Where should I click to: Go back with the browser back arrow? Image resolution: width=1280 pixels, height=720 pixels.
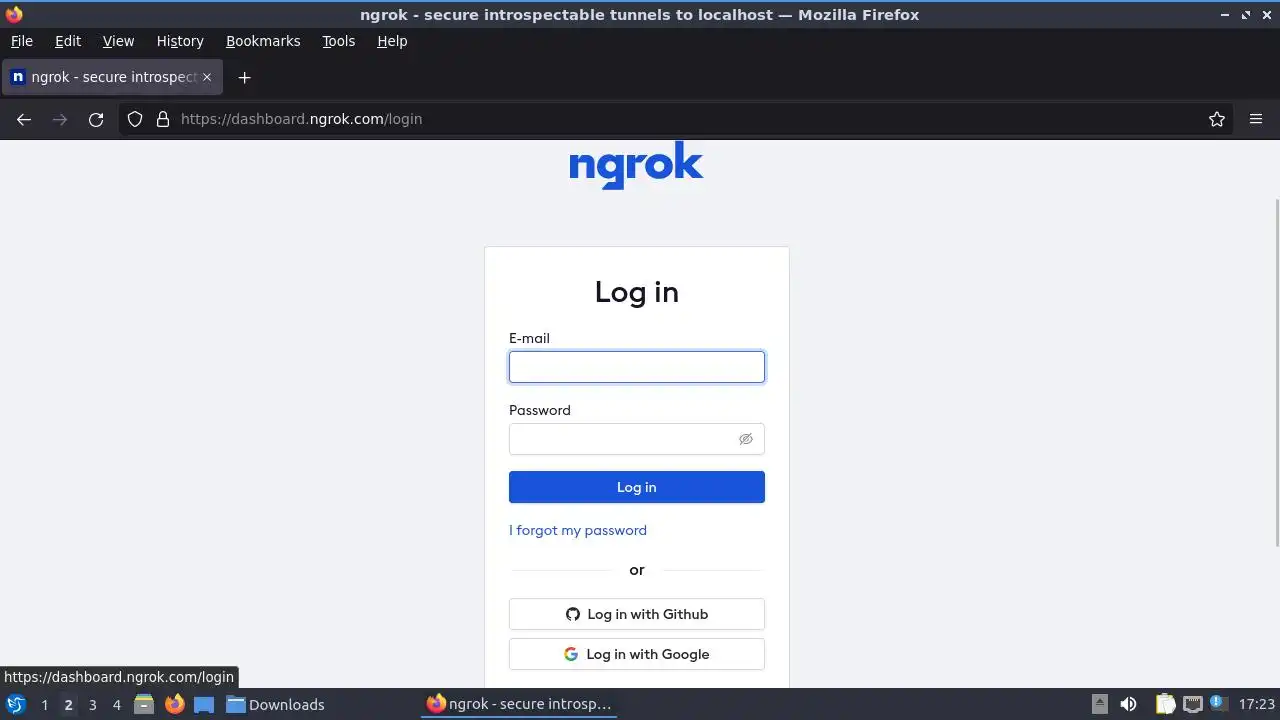tap(24, 119)
